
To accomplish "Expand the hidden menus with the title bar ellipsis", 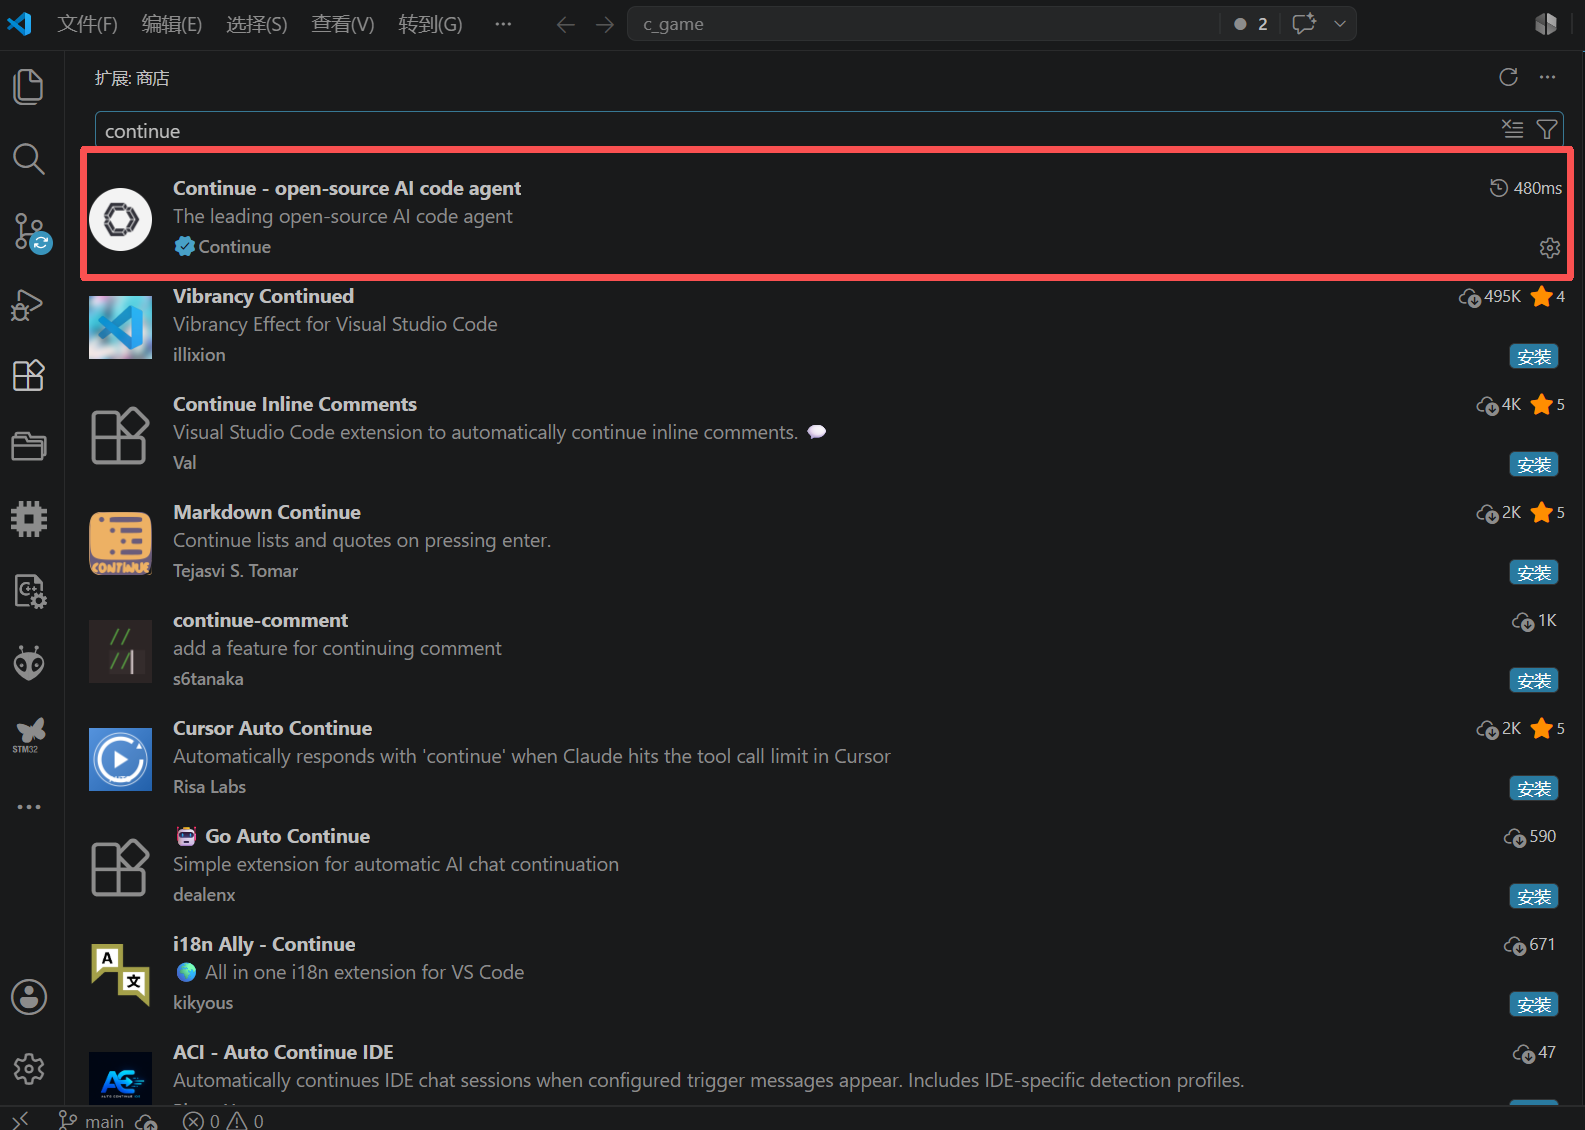I will (x=503, y=24).
